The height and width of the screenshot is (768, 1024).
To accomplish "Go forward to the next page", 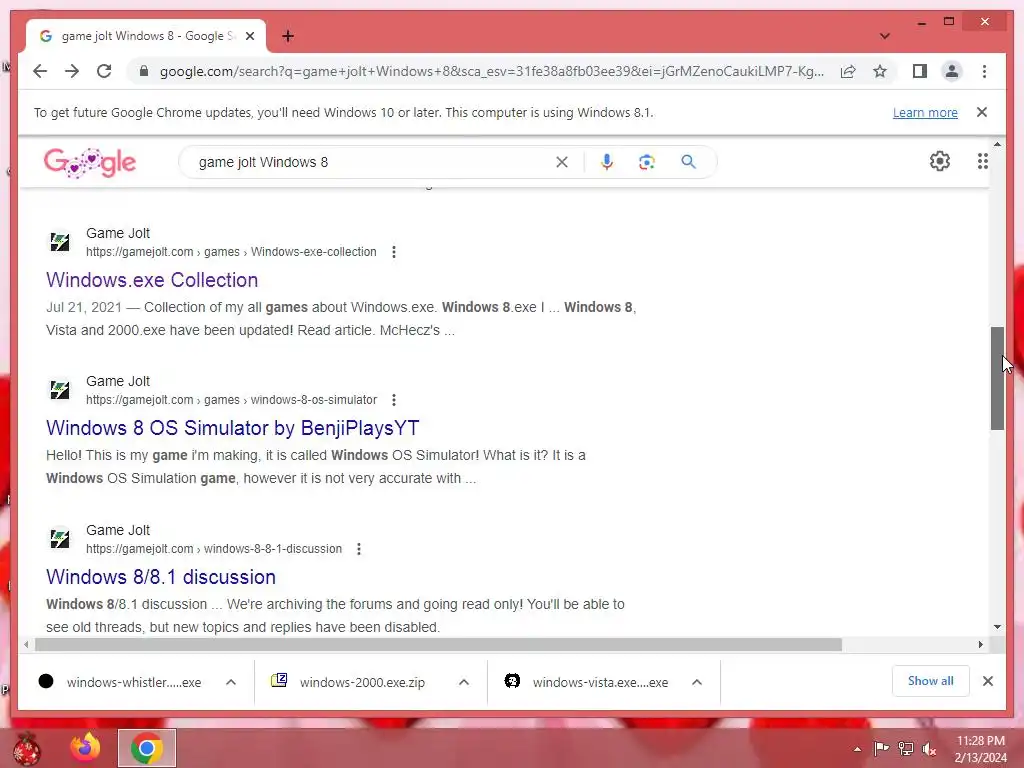I will click(x=72, y=71).
